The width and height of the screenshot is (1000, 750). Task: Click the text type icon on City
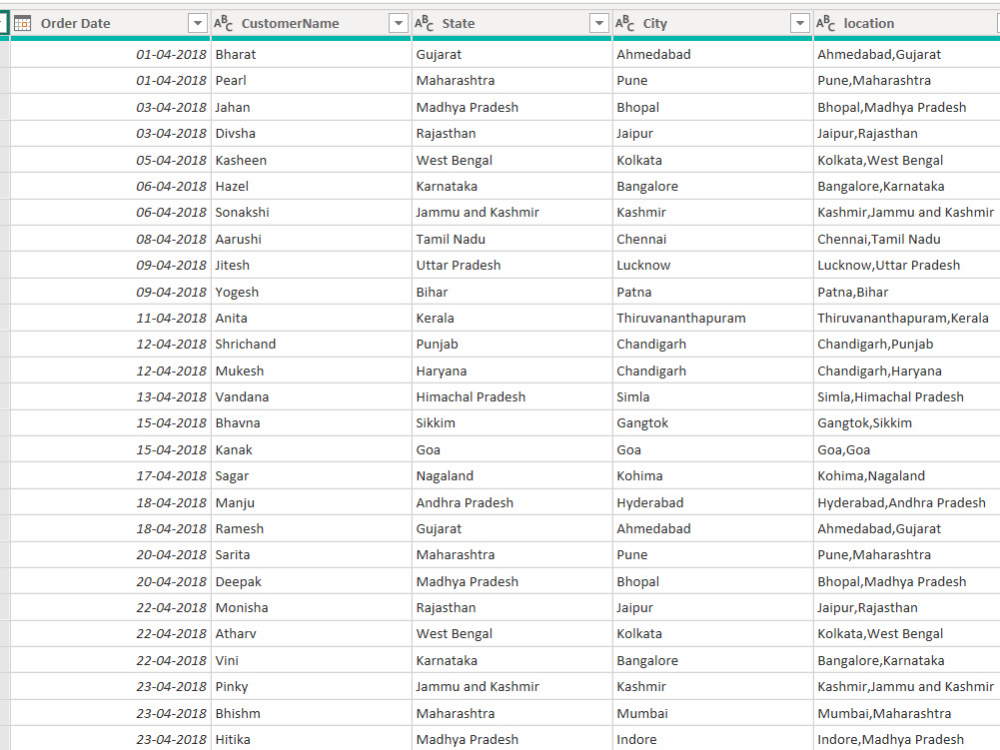click(625, 24)
